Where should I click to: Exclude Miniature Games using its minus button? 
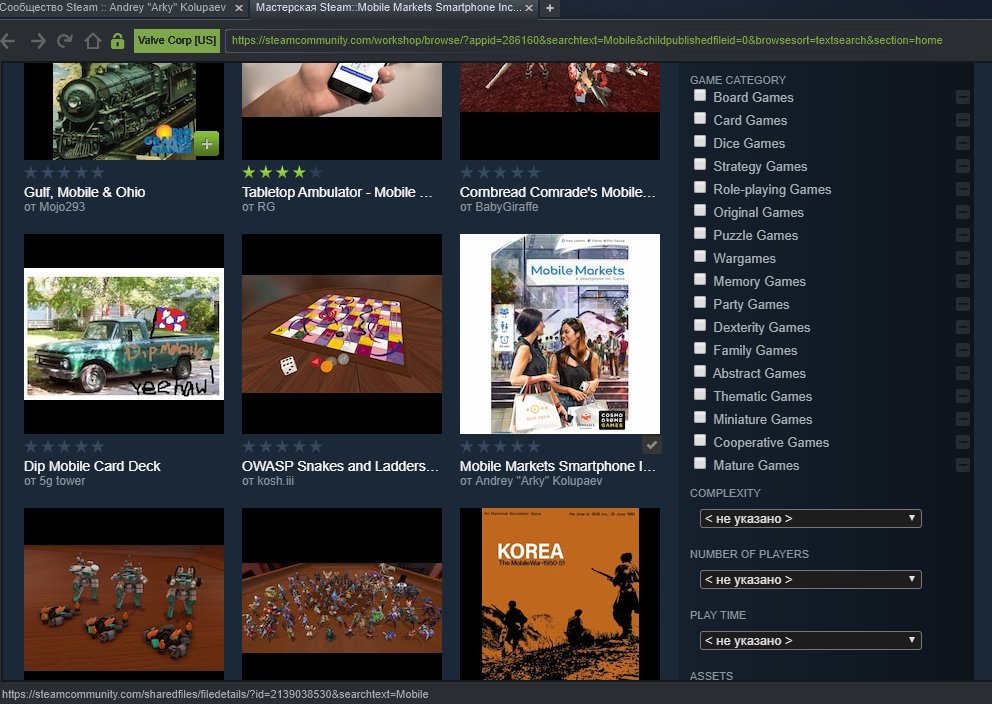click(x=962, y=419)
